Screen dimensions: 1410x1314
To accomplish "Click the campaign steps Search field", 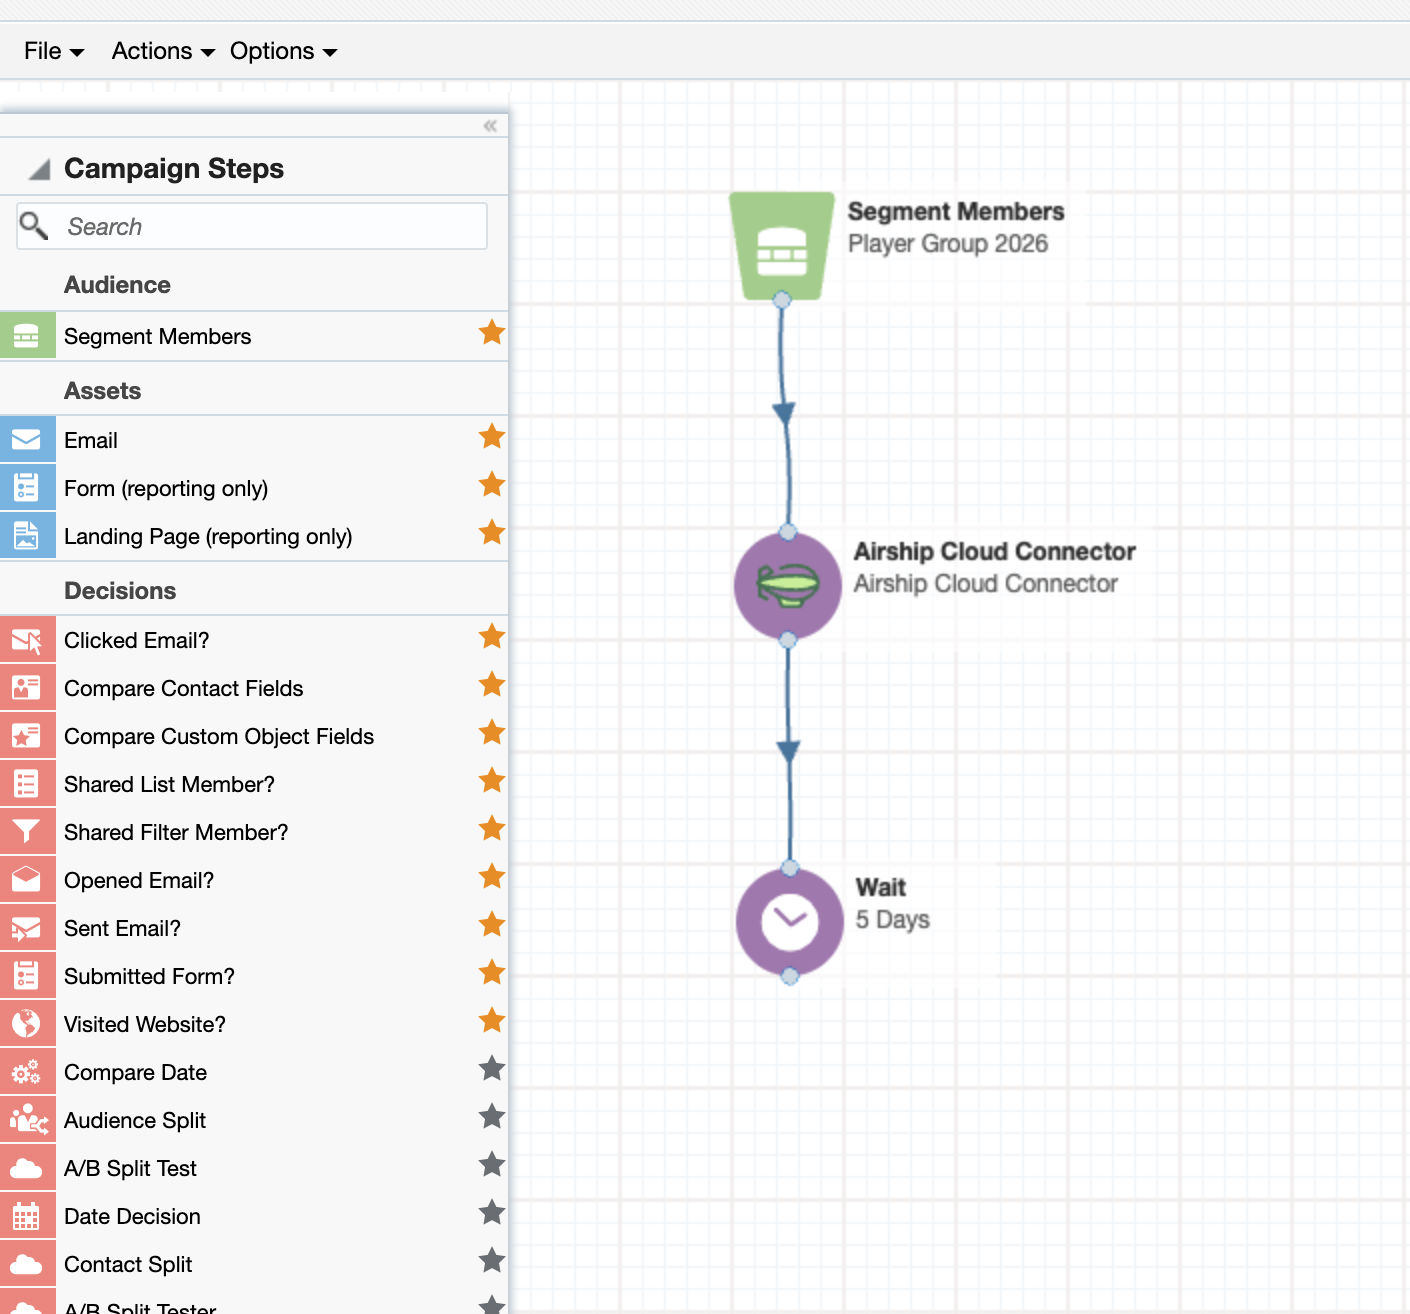I will point(270,227).
